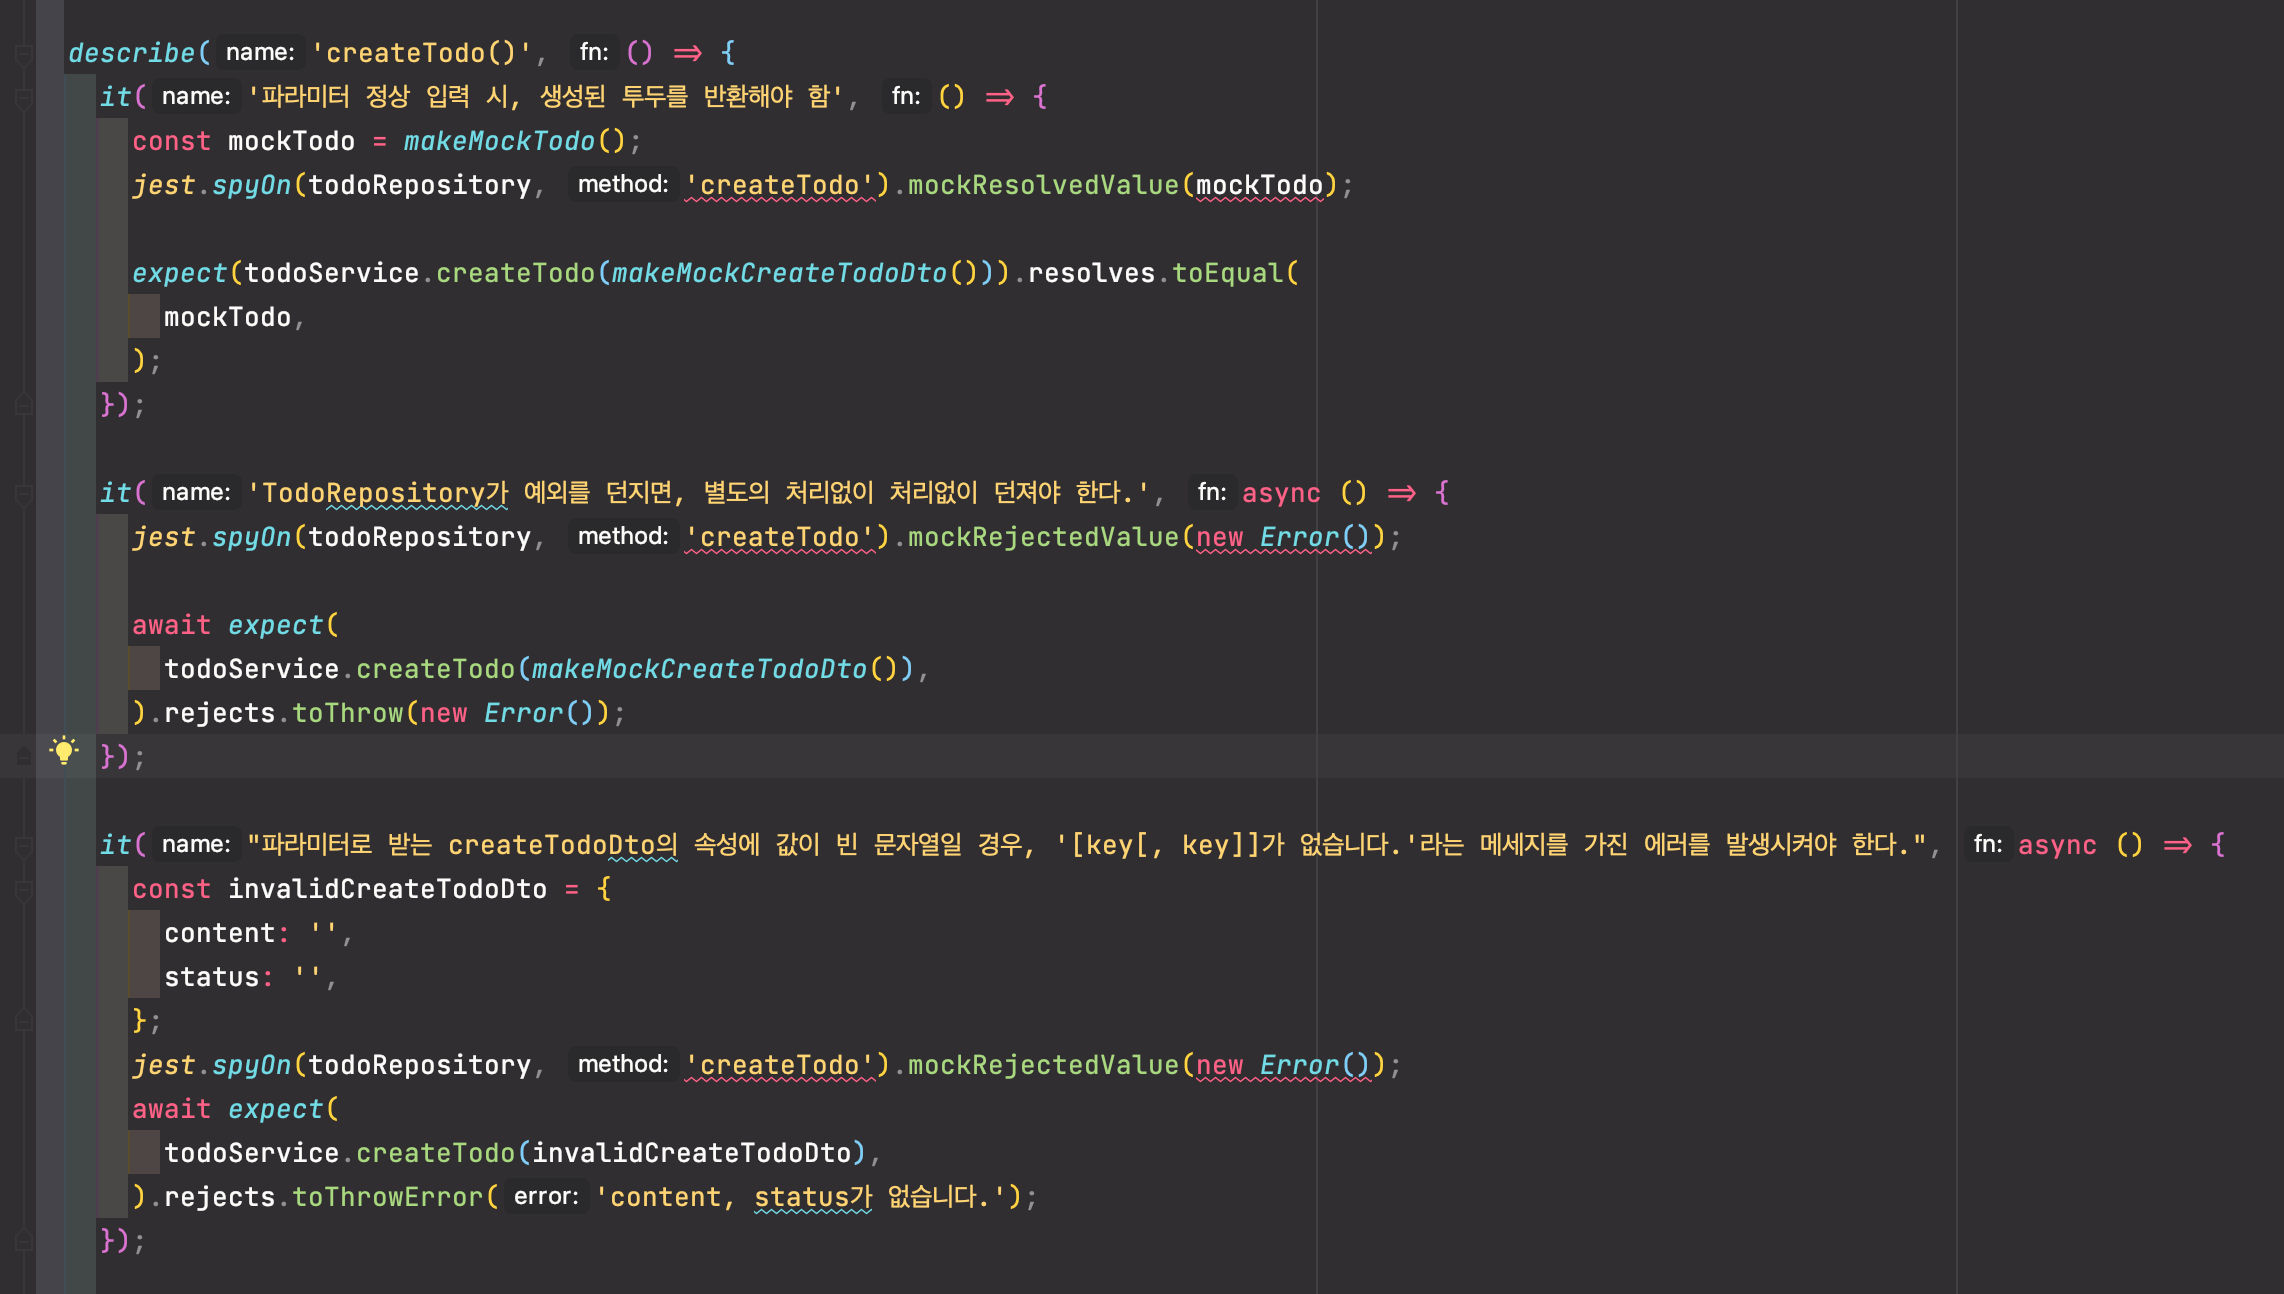Click the empty string value of status

pos(307,977)
